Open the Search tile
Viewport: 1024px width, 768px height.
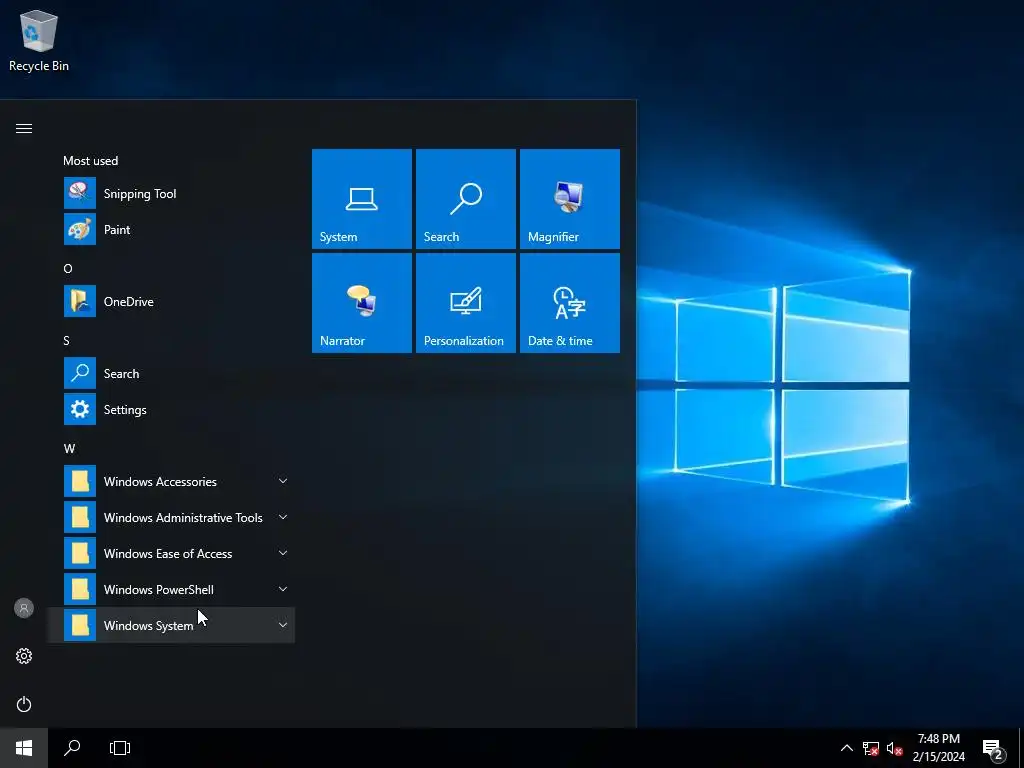click(466, 199)
